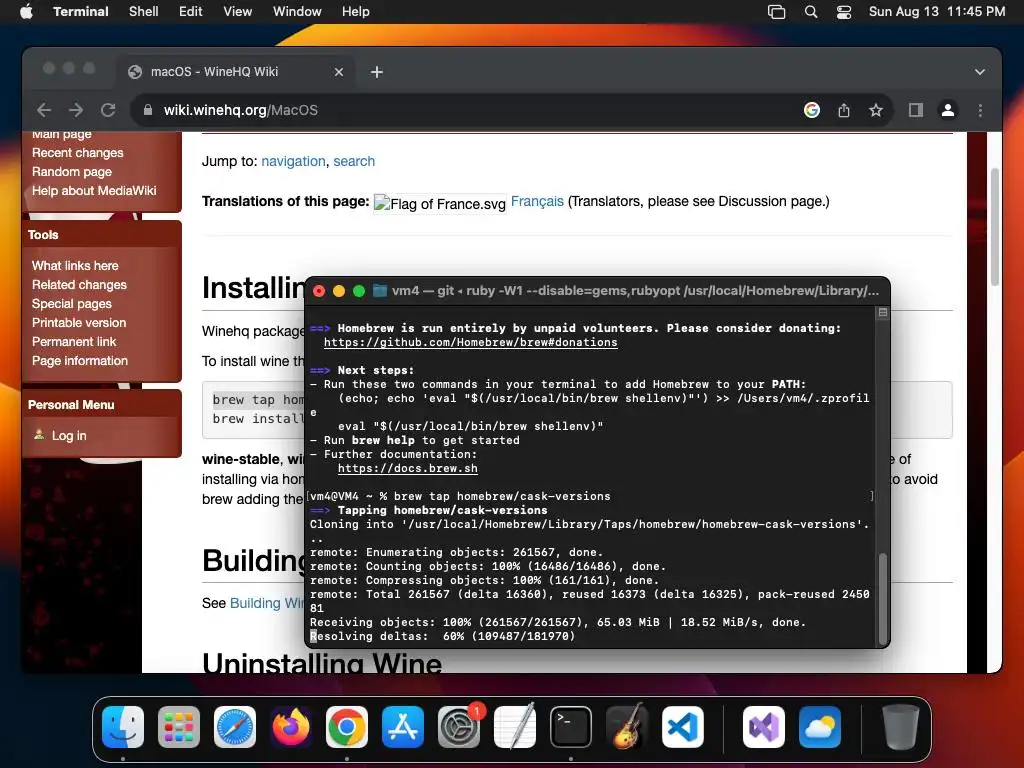Click the Google icon in address bar
This screenshot has width=1024, height=768.
(x=812, y=110)
